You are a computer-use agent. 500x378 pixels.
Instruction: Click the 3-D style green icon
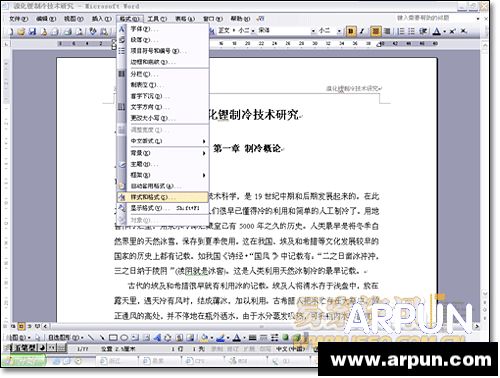coord(296,338)
